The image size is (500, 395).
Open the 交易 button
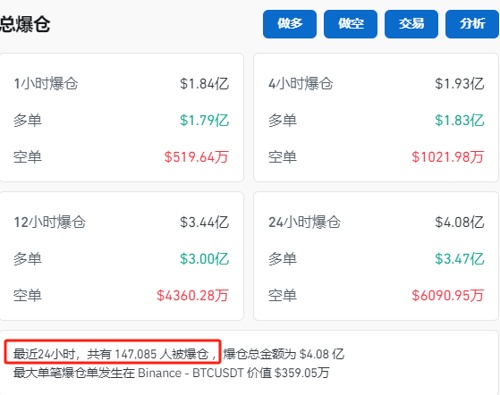[411, 24]
